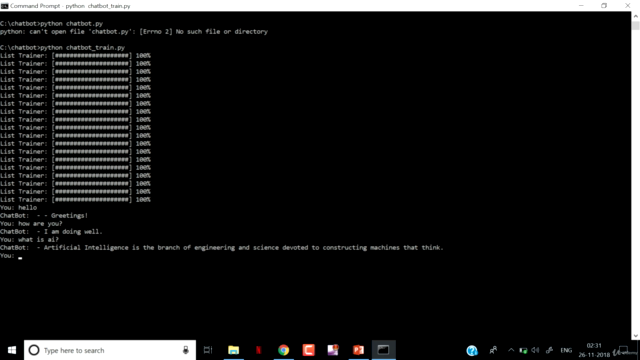Click the 'You: what is ai?' line

pos(29,240)
